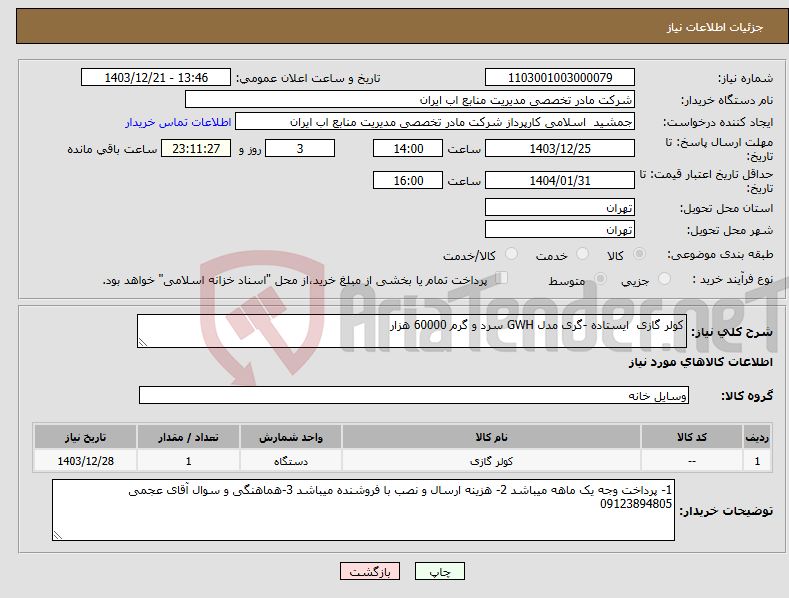Click the validity time field 16:00
The image size is (789, 598).
click(408, 180)
